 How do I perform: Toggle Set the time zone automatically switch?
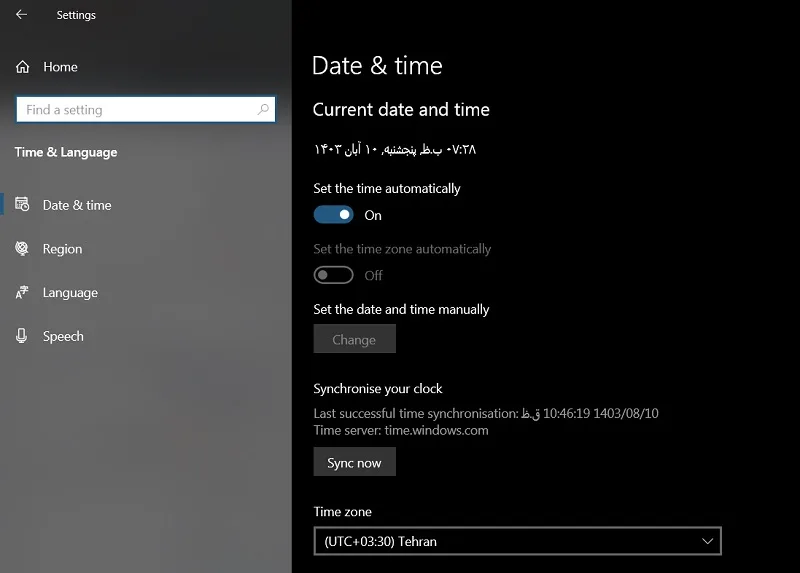(333, 275)
